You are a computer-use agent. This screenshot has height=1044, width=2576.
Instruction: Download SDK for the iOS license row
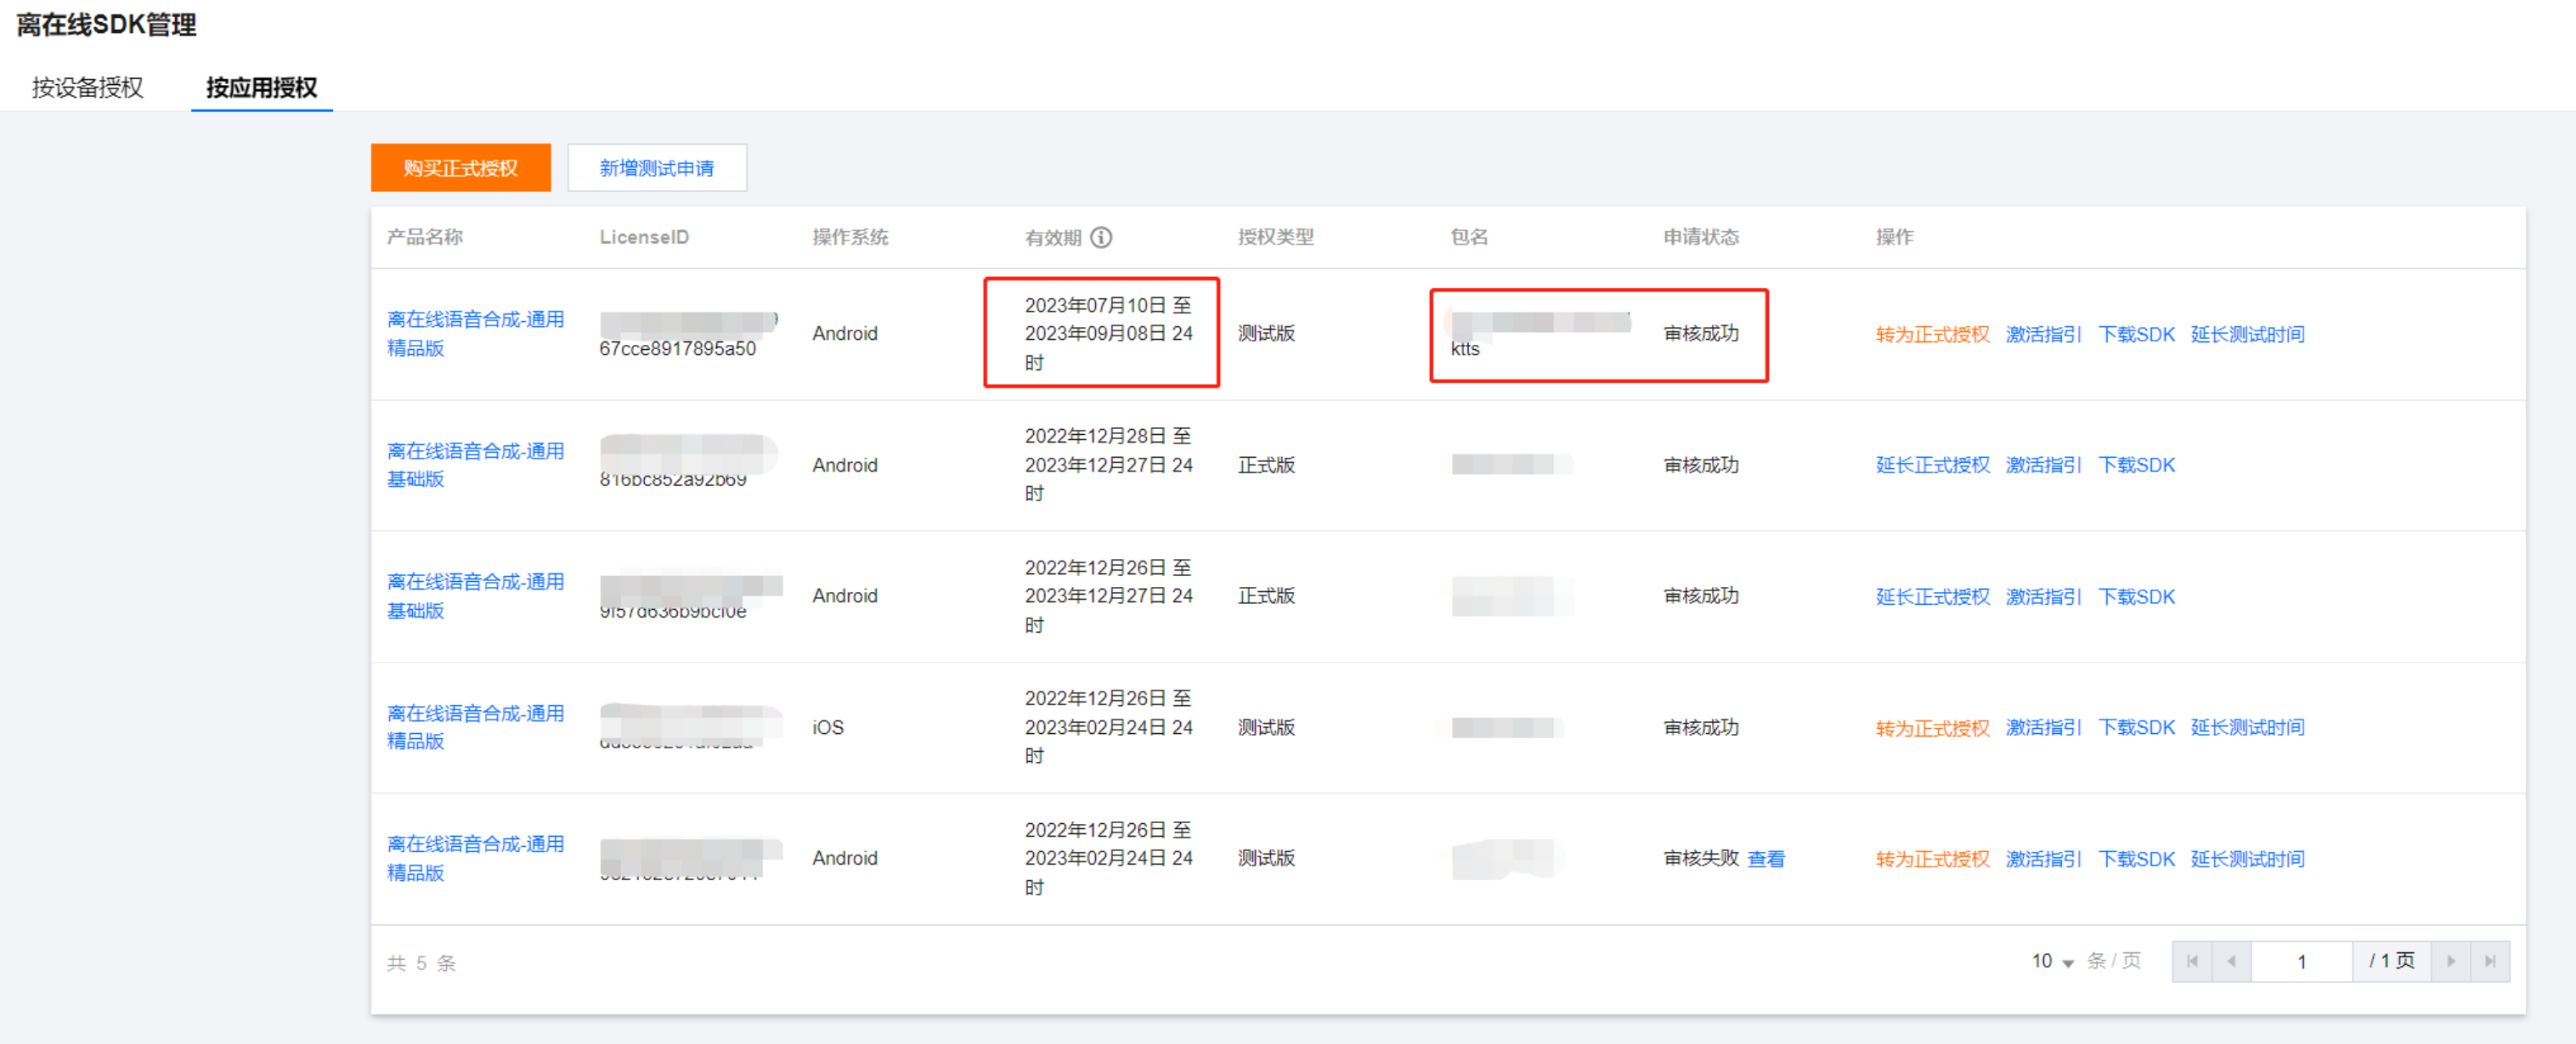tap(2136, 727)
